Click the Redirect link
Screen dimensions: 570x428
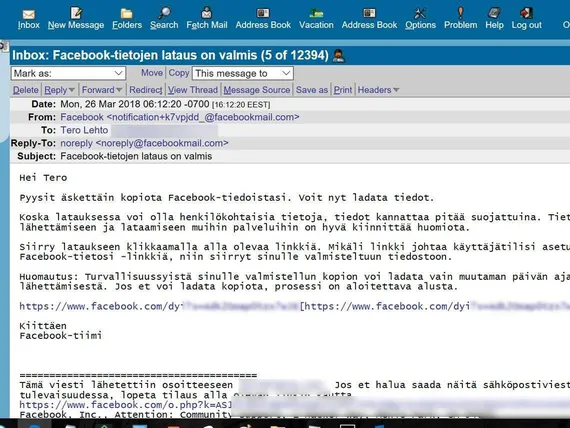[x=145, y=90]
